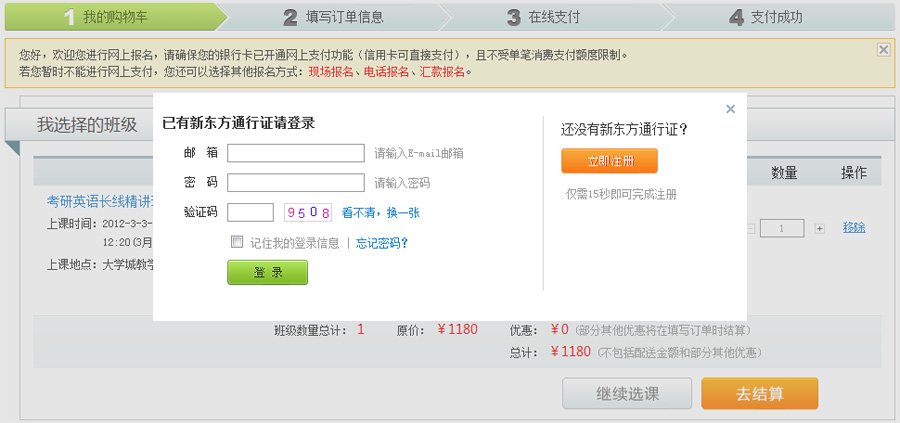Check the 记住我的登录信息 checkbox
Image resolution: width=900 pixels, height=423 pixels.
(237, 242)
